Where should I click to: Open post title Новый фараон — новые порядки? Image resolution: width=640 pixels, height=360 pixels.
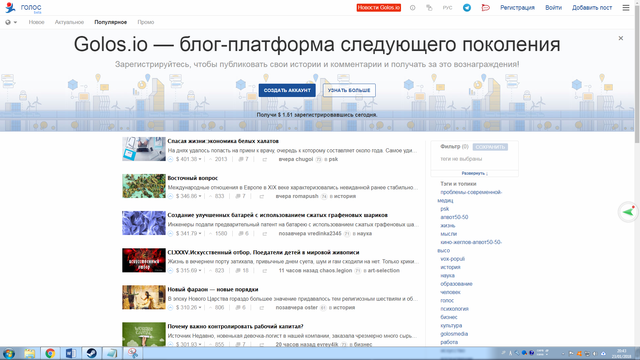pos(213,289)
